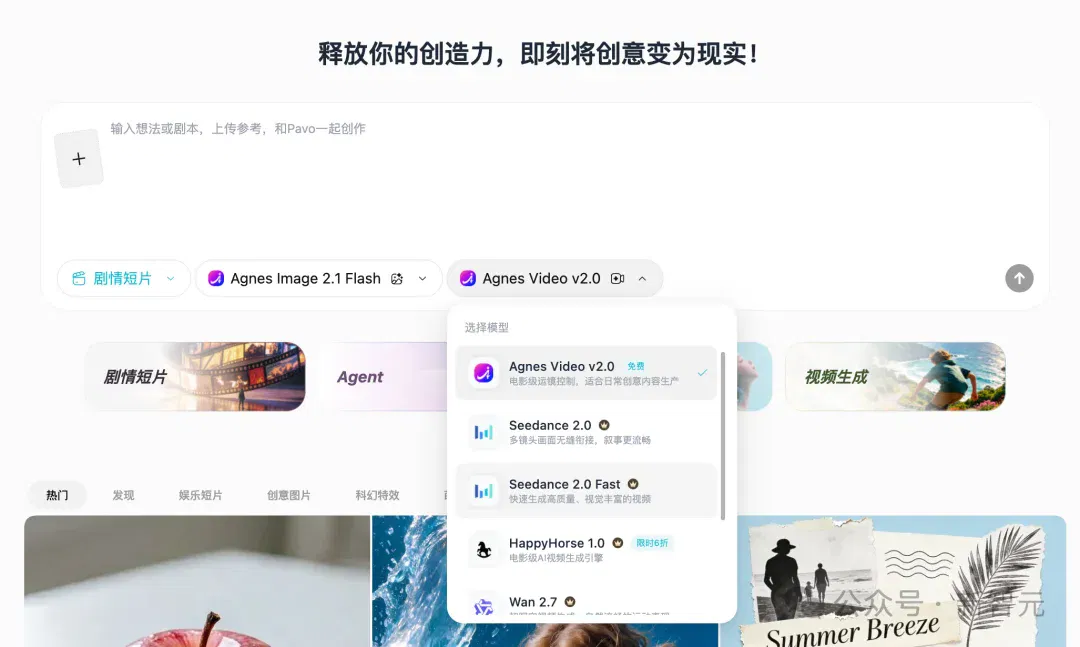This screenshot has height=647, width=1080.
Task: Click the Agnes Video v2.0 list item logo
Action: (x=484, y=373)
